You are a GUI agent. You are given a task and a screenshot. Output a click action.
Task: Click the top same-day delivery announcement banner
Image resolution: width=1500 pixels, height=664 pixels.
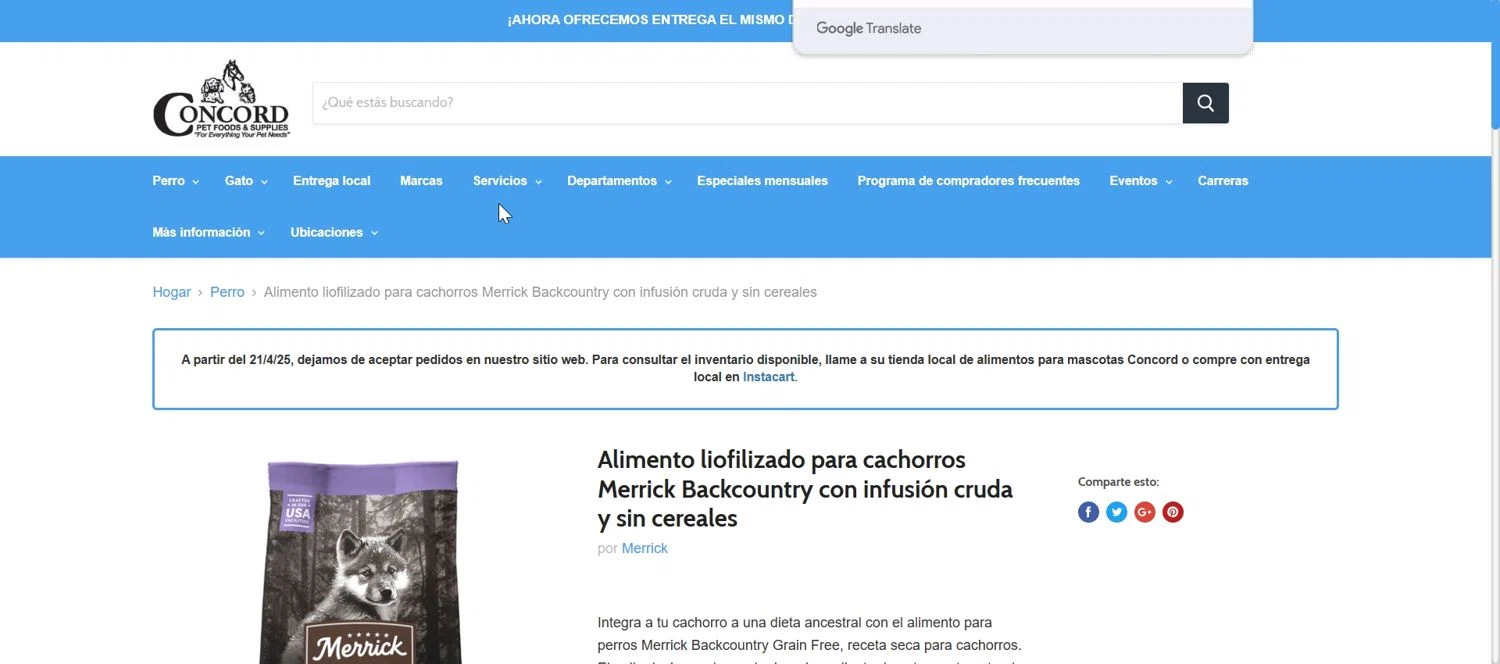click(650, 20)
